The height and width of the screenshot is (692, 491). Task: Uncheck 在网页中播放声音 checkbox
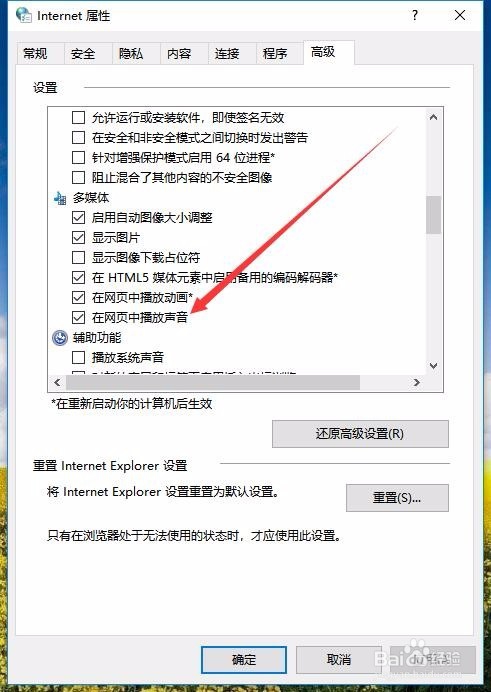pos(79,317)
